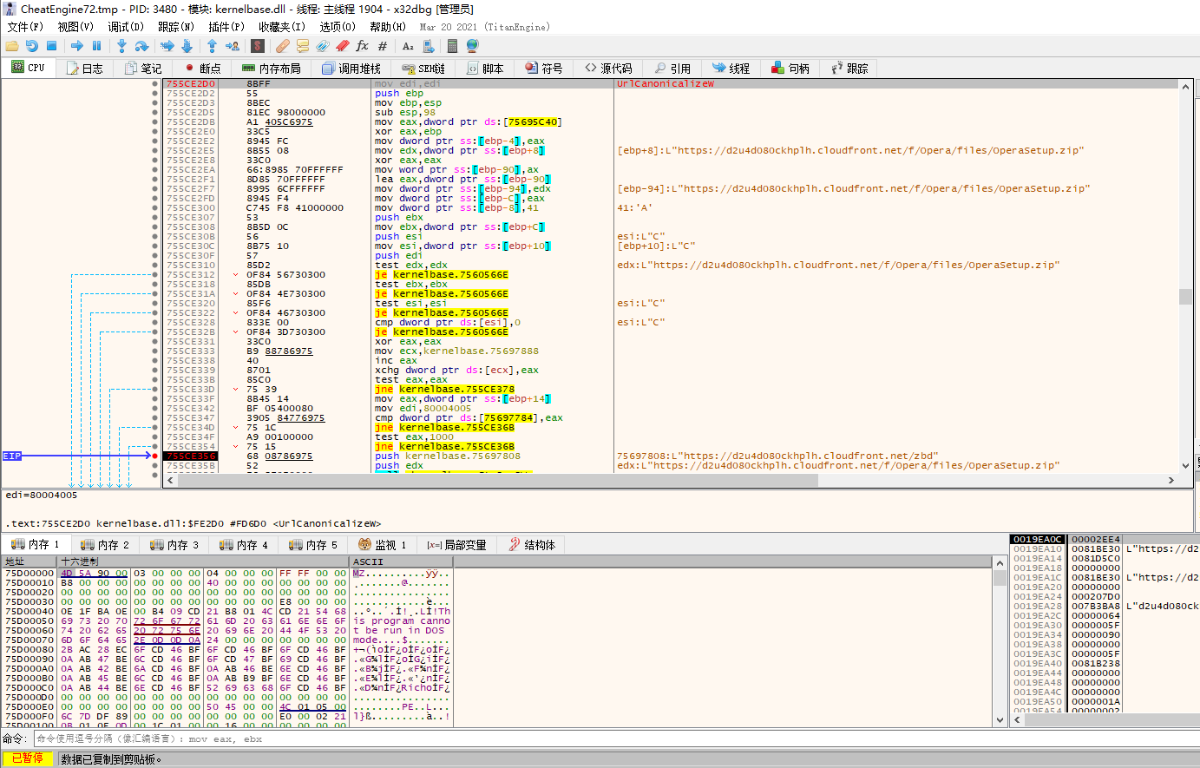1200x768 pixels.
Task: Click the Open file toolbar icon
Action: [x=11, y=46]
